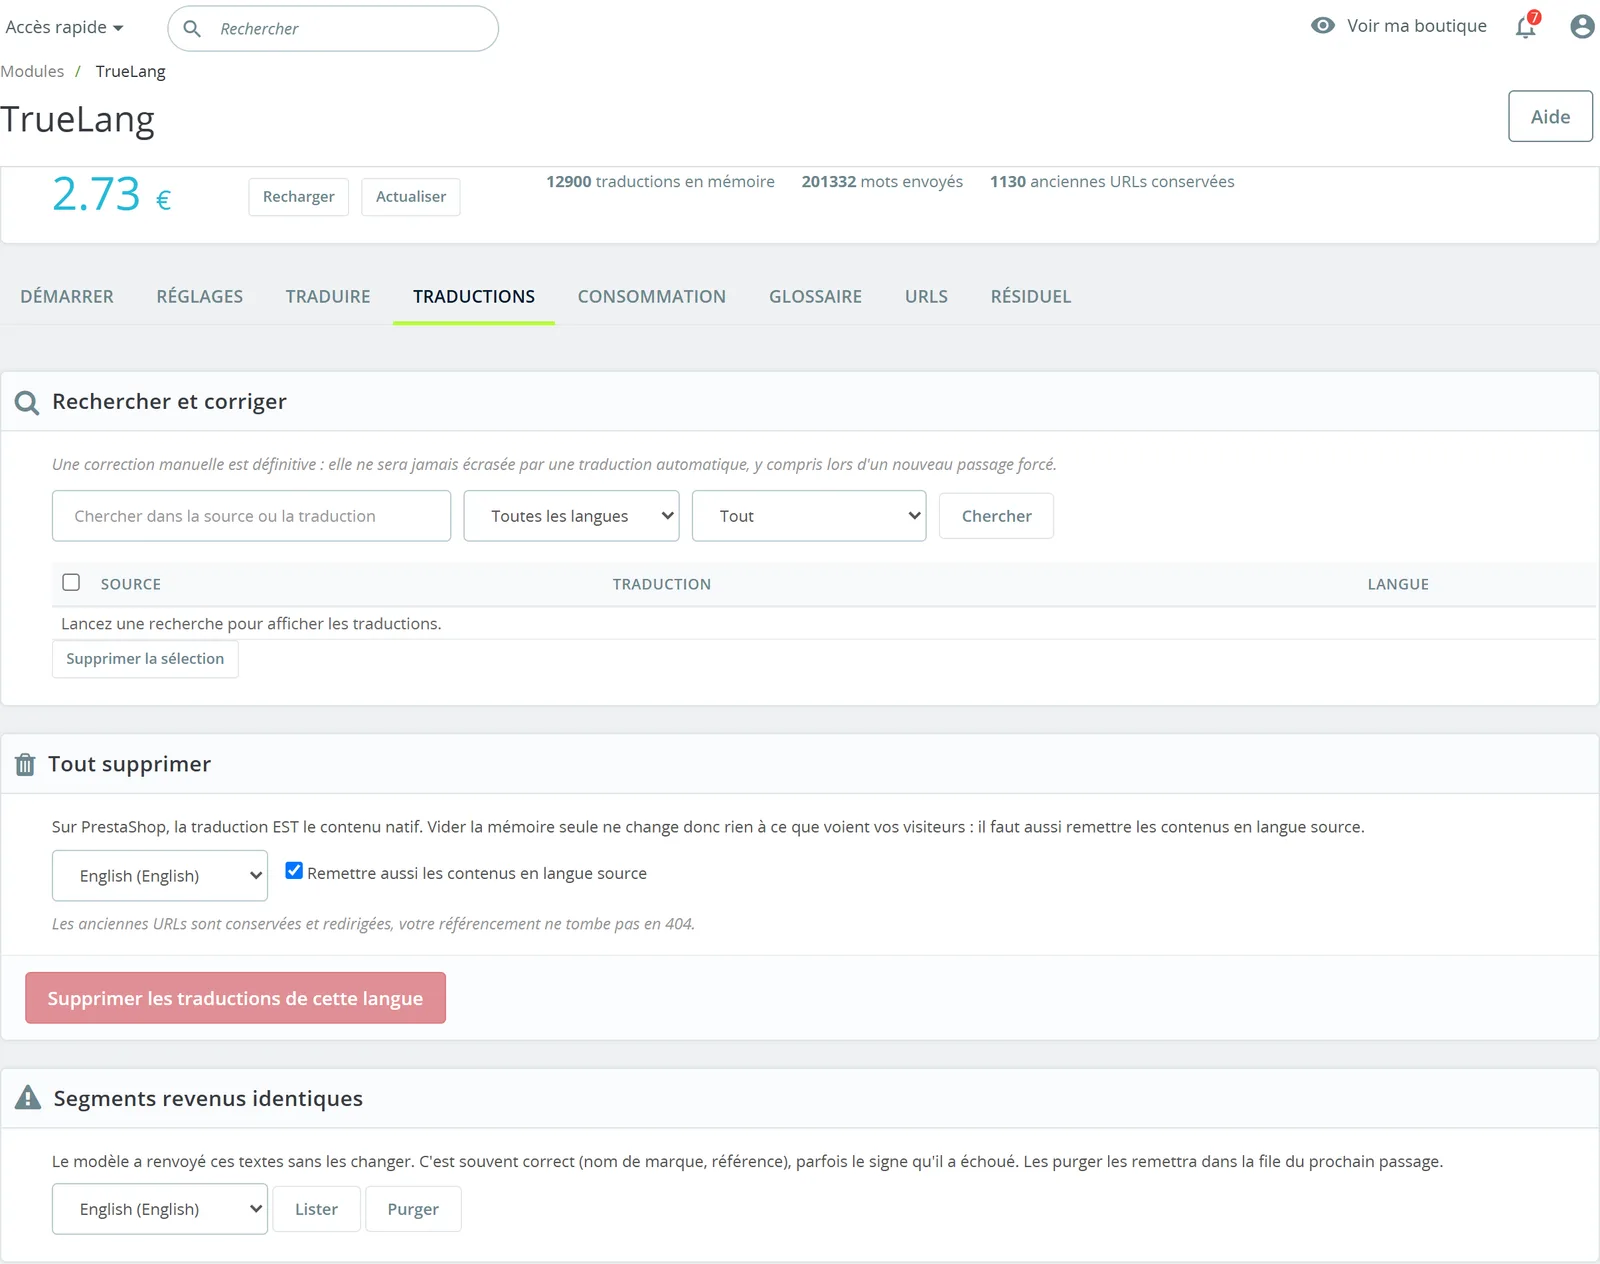Screen dimensions: 1600x1264
Task: Click the warning triangle icon by Segments revenus identiques
Action: [28, 1098]
